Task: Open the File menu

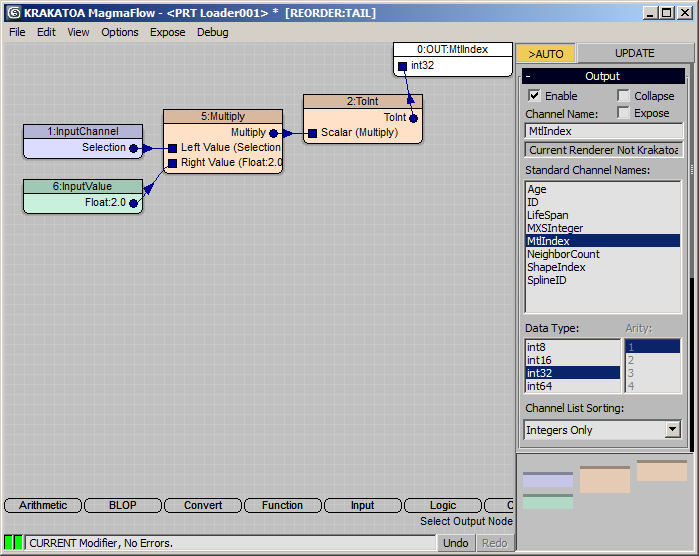Action: tap(17, 32)
